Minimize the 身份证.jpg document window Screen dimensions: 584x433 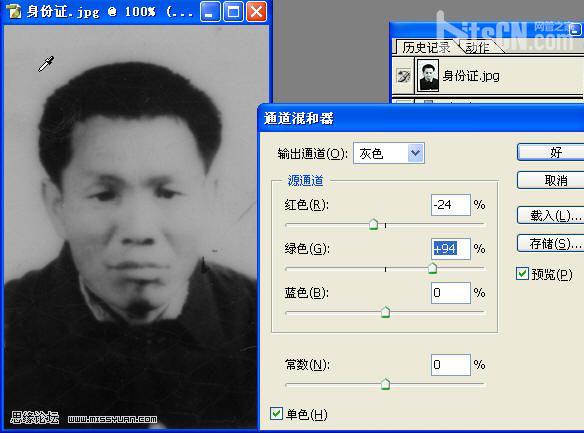(x=210, y=12)
